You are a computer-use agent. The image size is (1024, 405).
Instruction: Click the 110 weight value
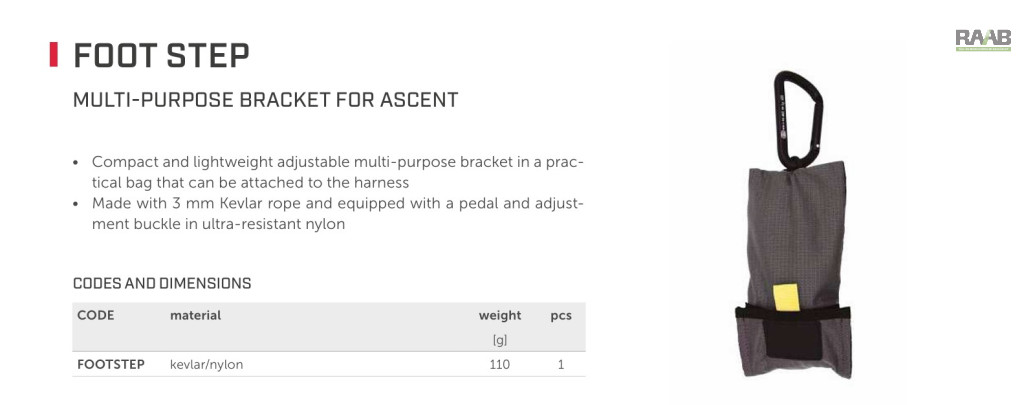pos(500,364)
